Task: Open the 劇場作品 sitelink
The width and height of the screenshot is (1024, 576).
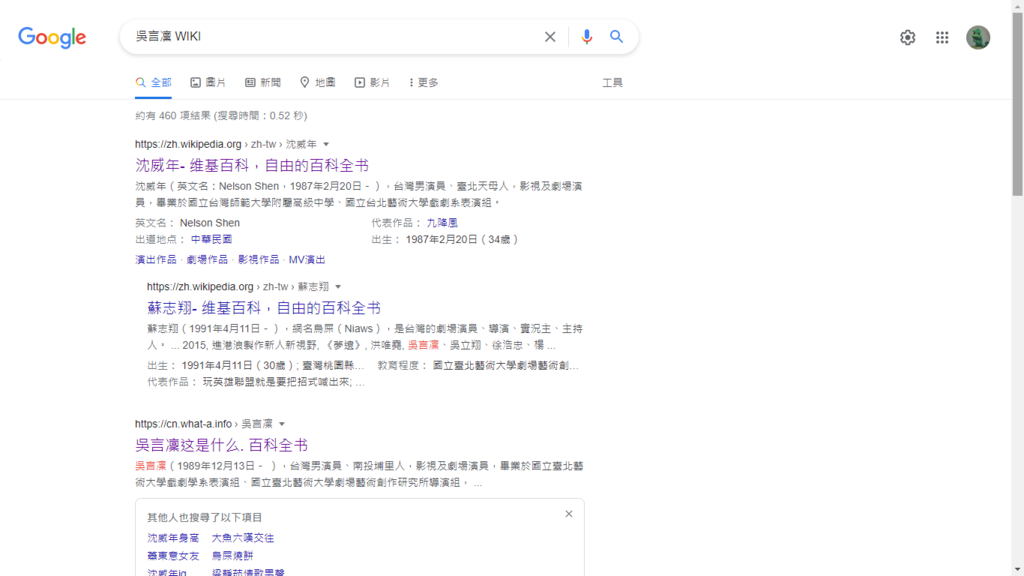Action: (207, 259)
